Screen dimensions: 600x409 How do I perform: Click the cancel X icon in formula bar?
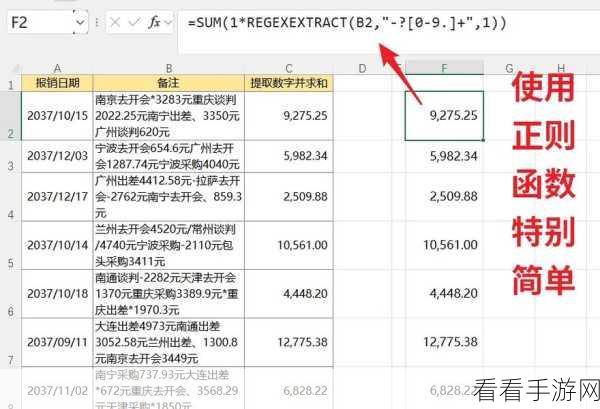pos(115,23)
